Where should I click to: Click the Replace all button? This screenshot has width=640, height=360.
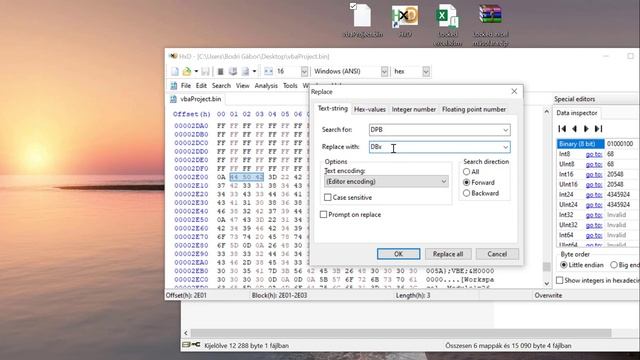coord(448,254)
